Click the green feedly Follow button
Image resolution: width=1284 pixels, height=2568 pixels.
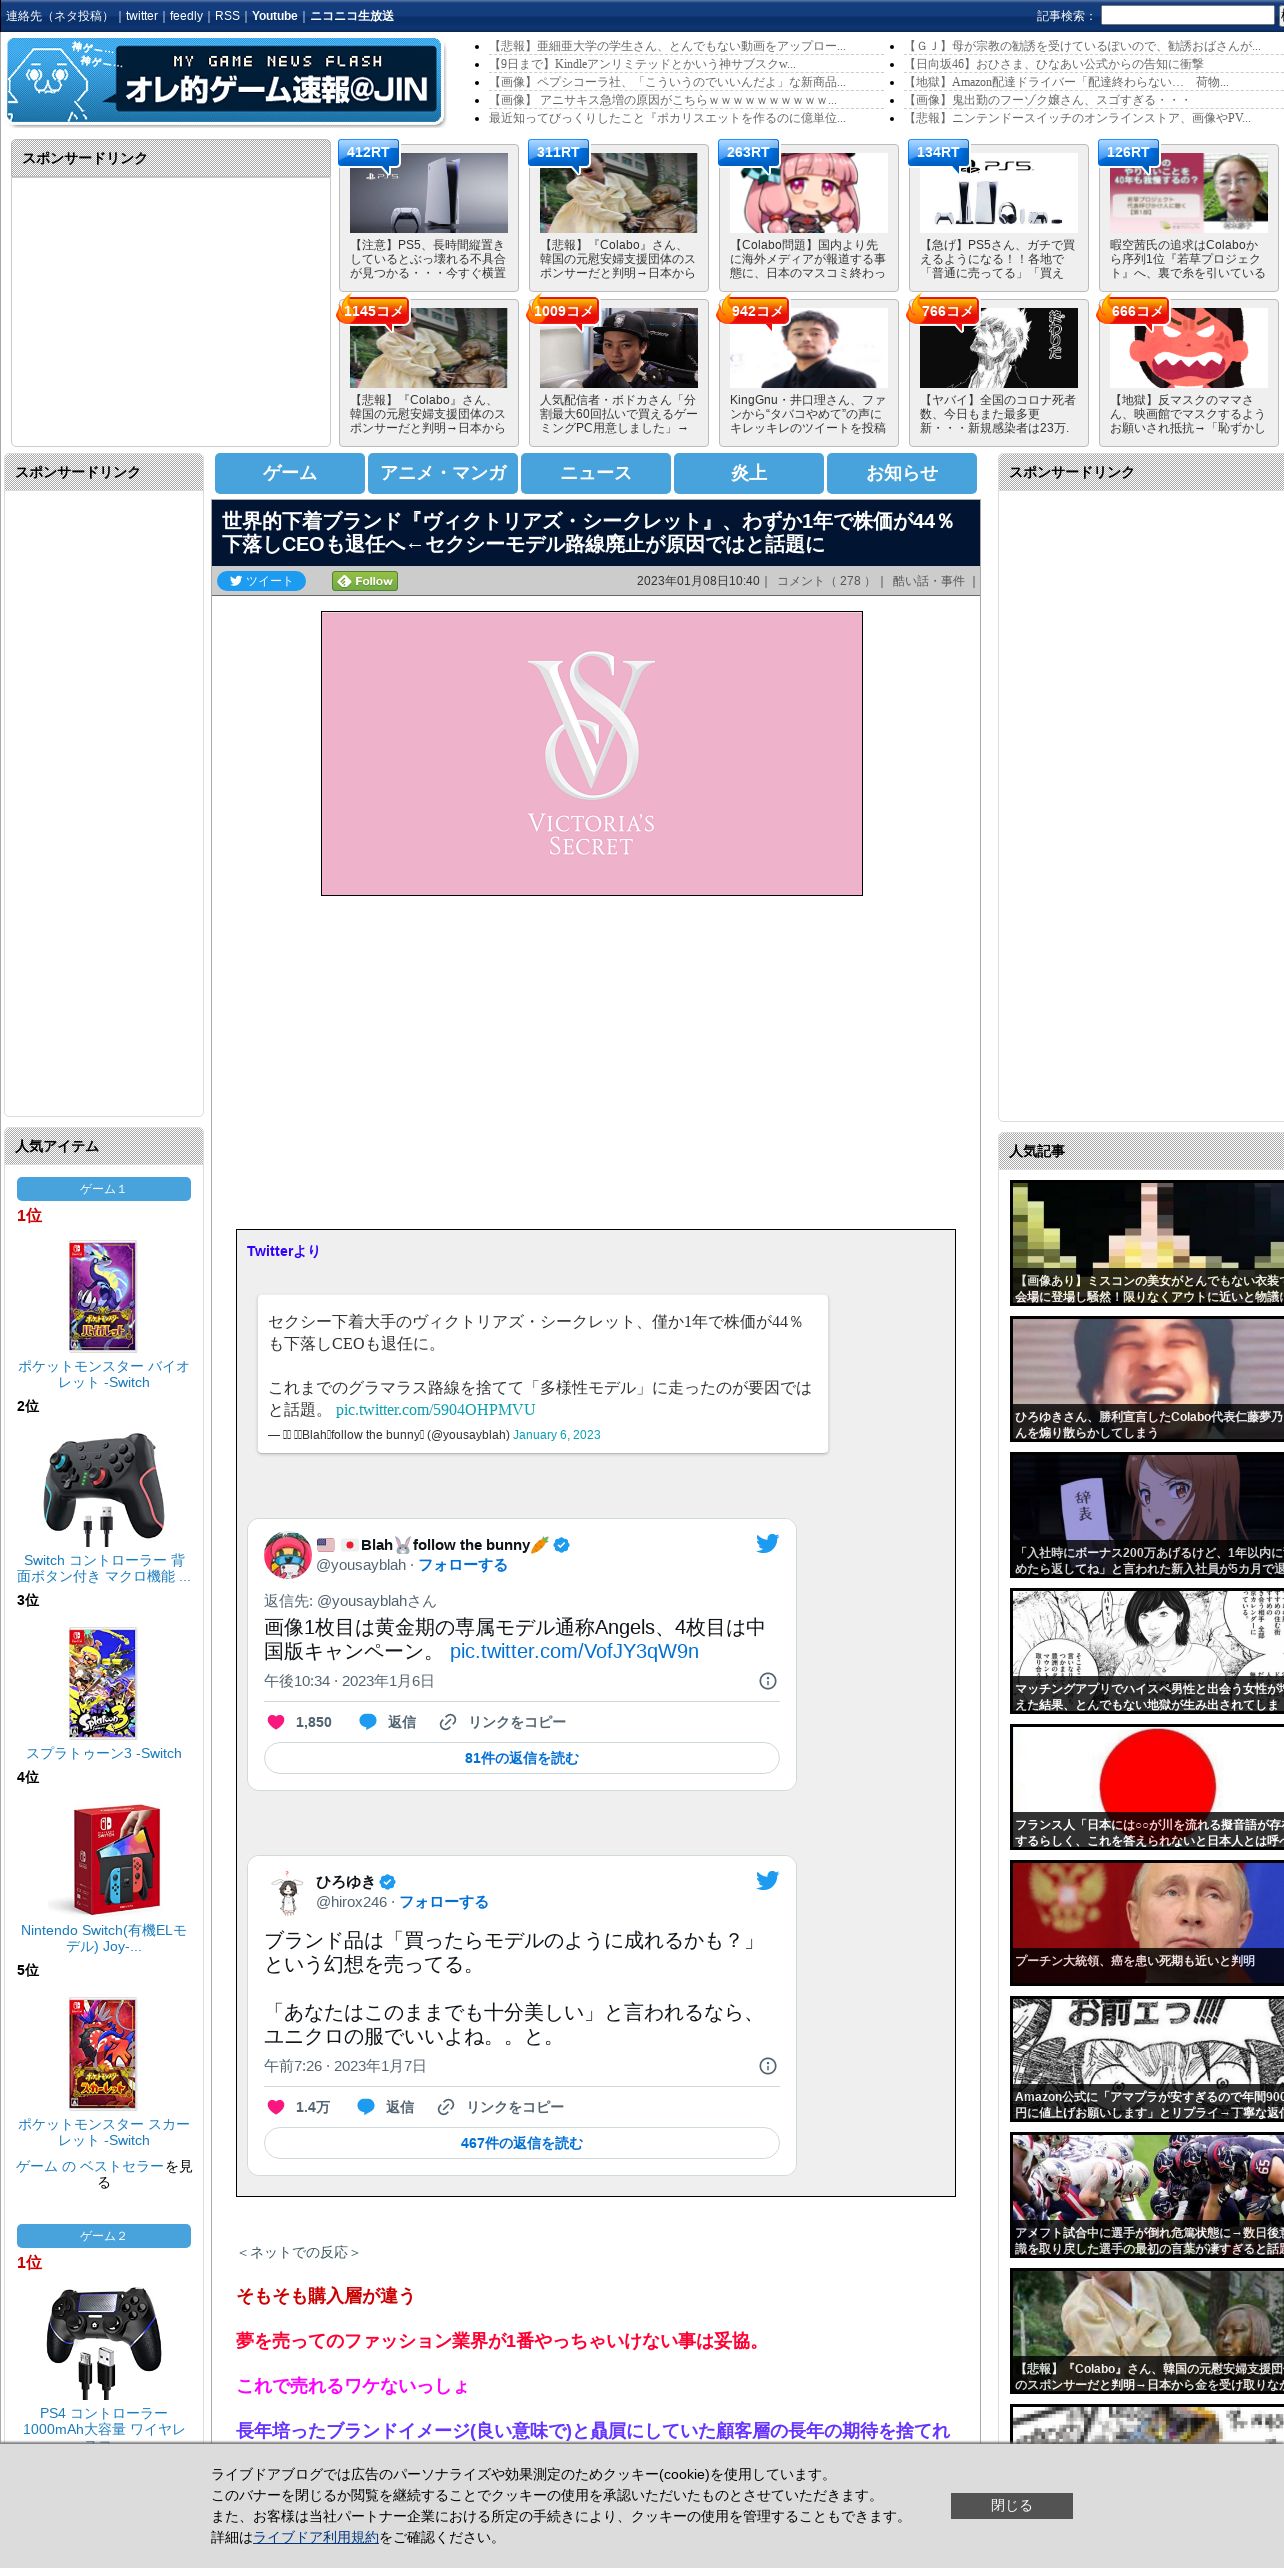(x=365, y=581)
